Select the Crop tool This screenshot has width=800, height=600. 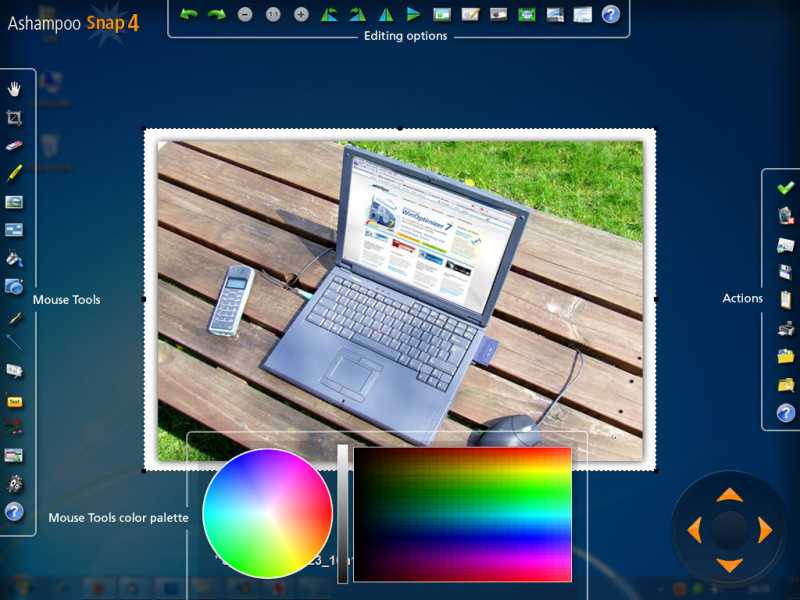[x=14, y=117]
